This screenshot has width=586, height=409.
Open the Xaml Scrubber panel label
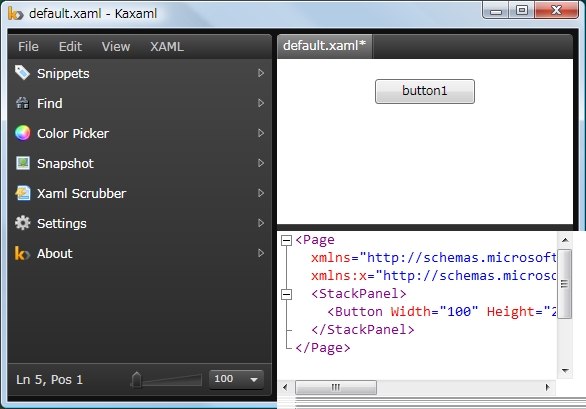81,193
